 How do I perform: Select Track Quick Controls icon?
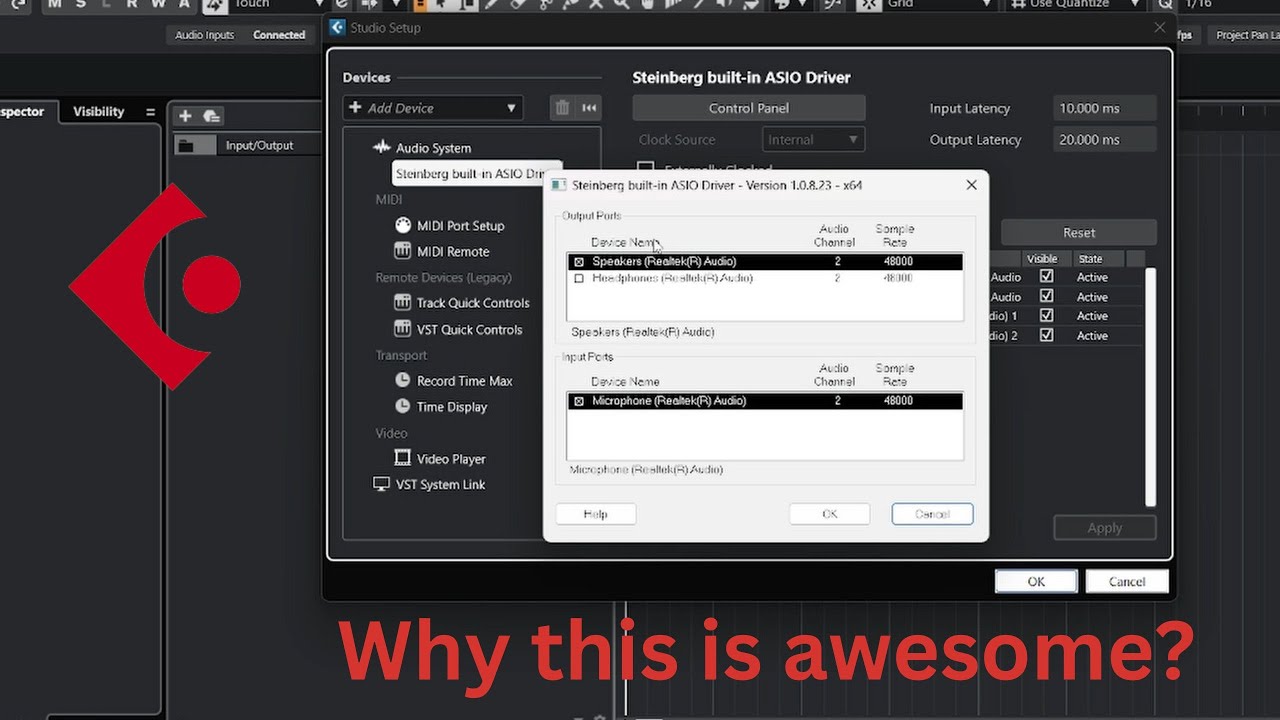click(x=402, y=302)
